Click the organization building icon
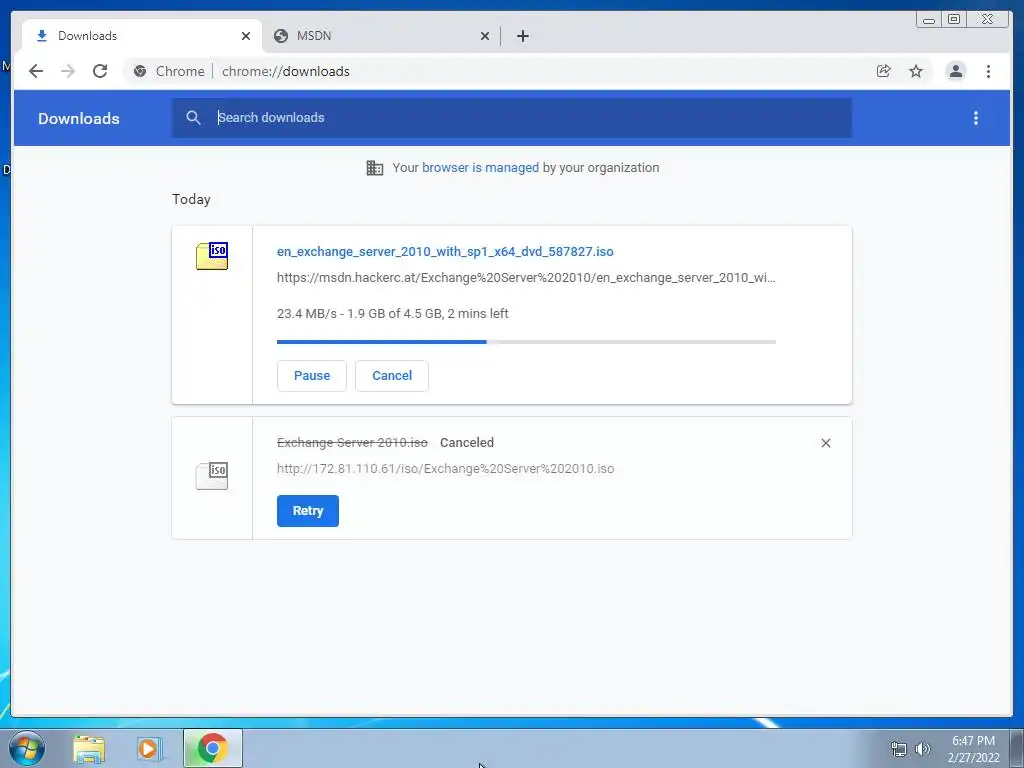 375,168
